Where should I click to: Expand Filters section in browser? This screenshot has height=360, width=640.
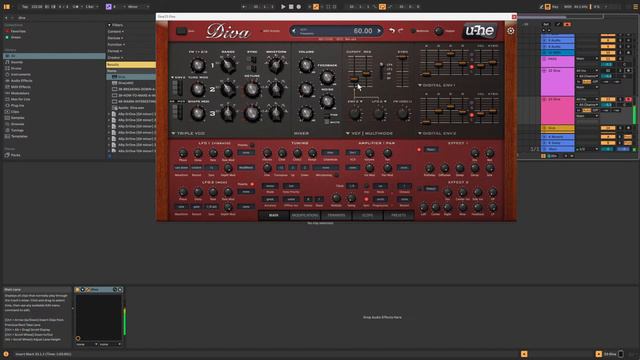tap(116, 25)
